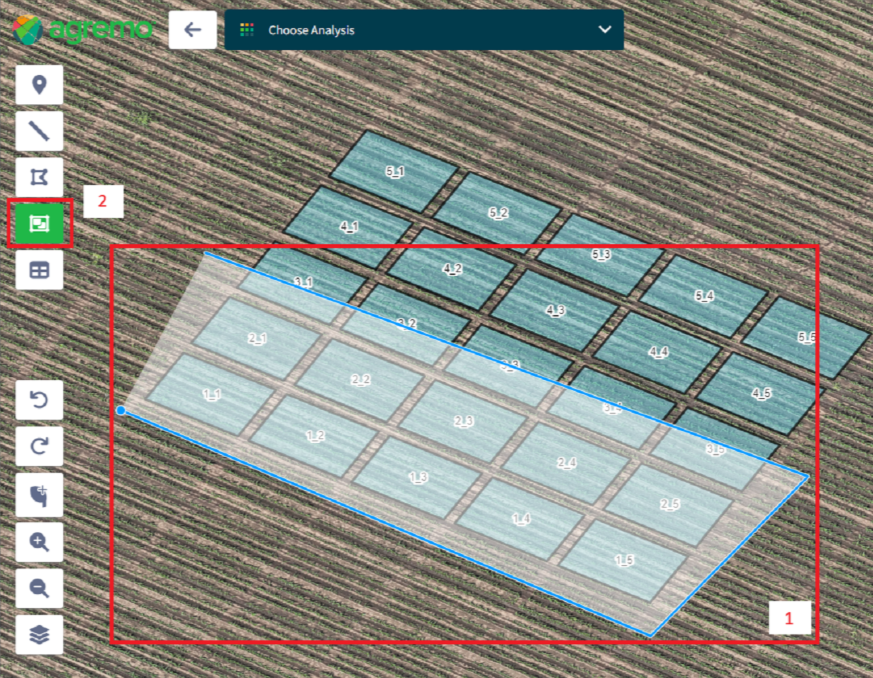Open the plot grid table tool
Image resolution: width=873 pixels, height=678 pixels.
click(40, 270)
